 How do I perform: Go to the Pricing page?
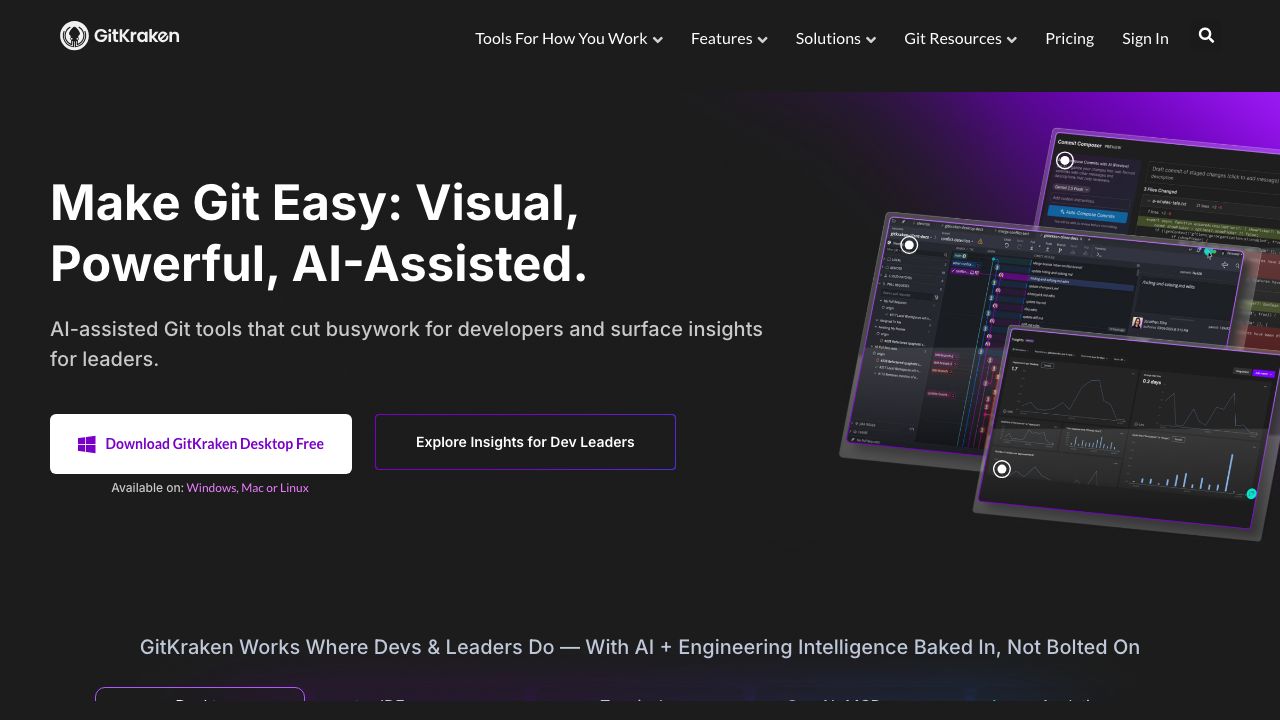pyautogui.click(x=1069, y=38)
